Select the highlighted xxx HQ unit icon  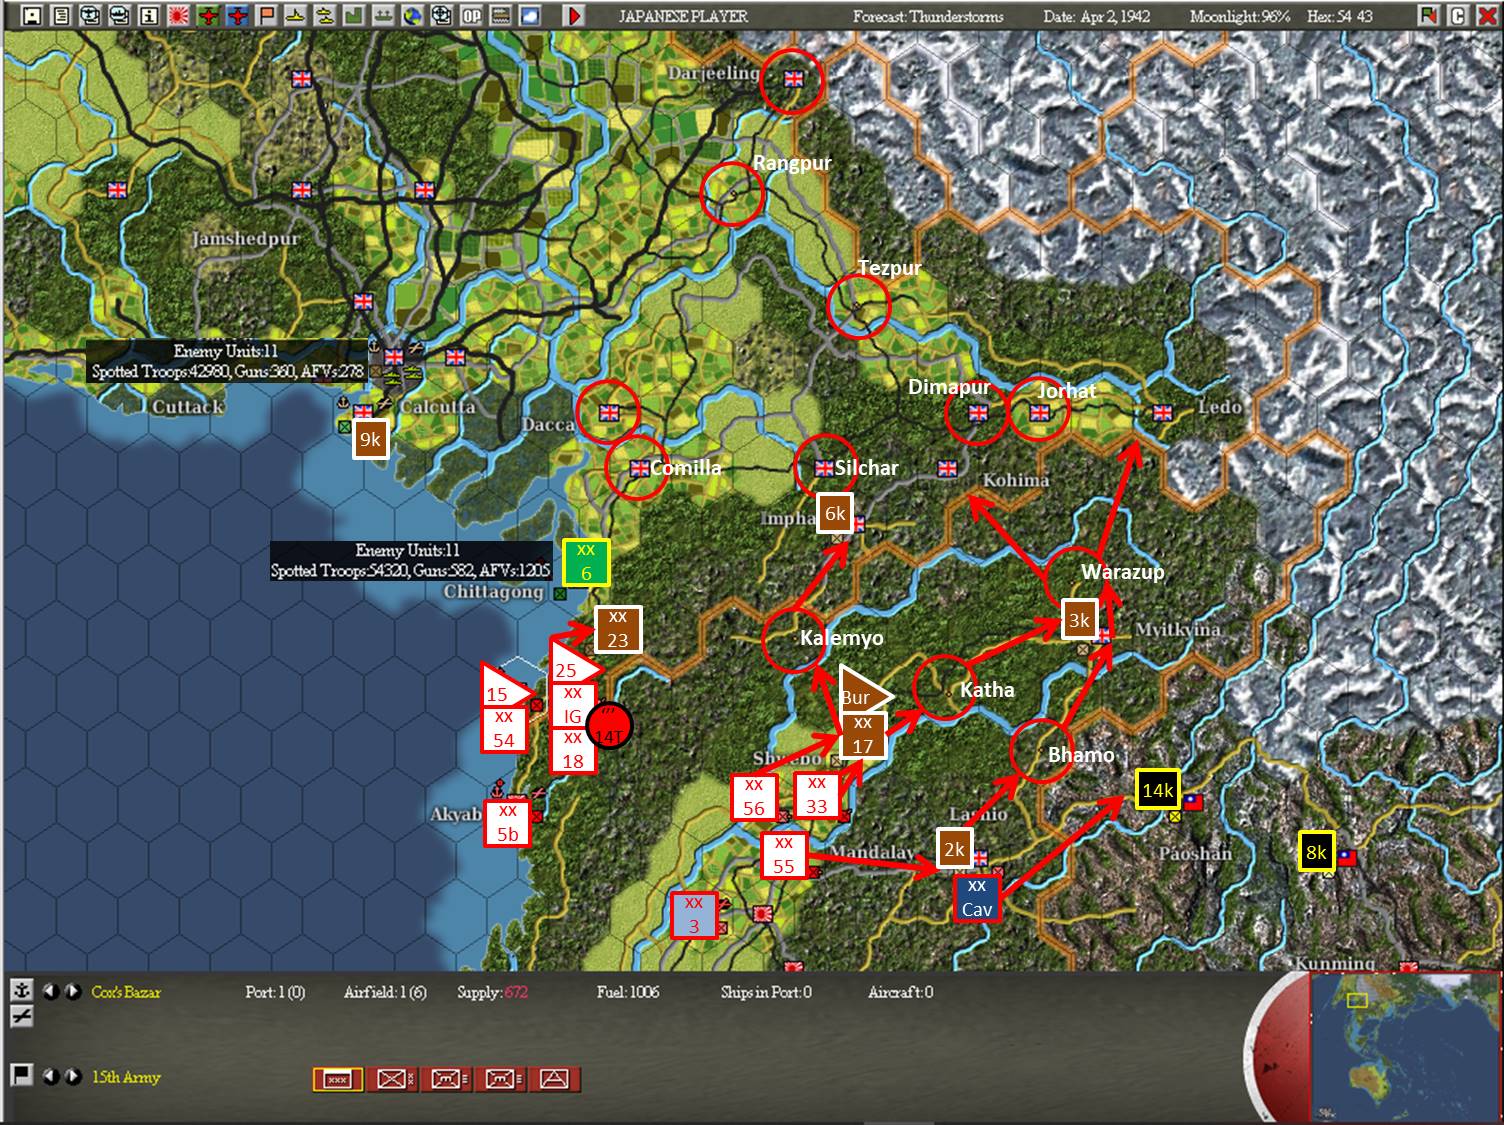click(x=338, y=1079)
